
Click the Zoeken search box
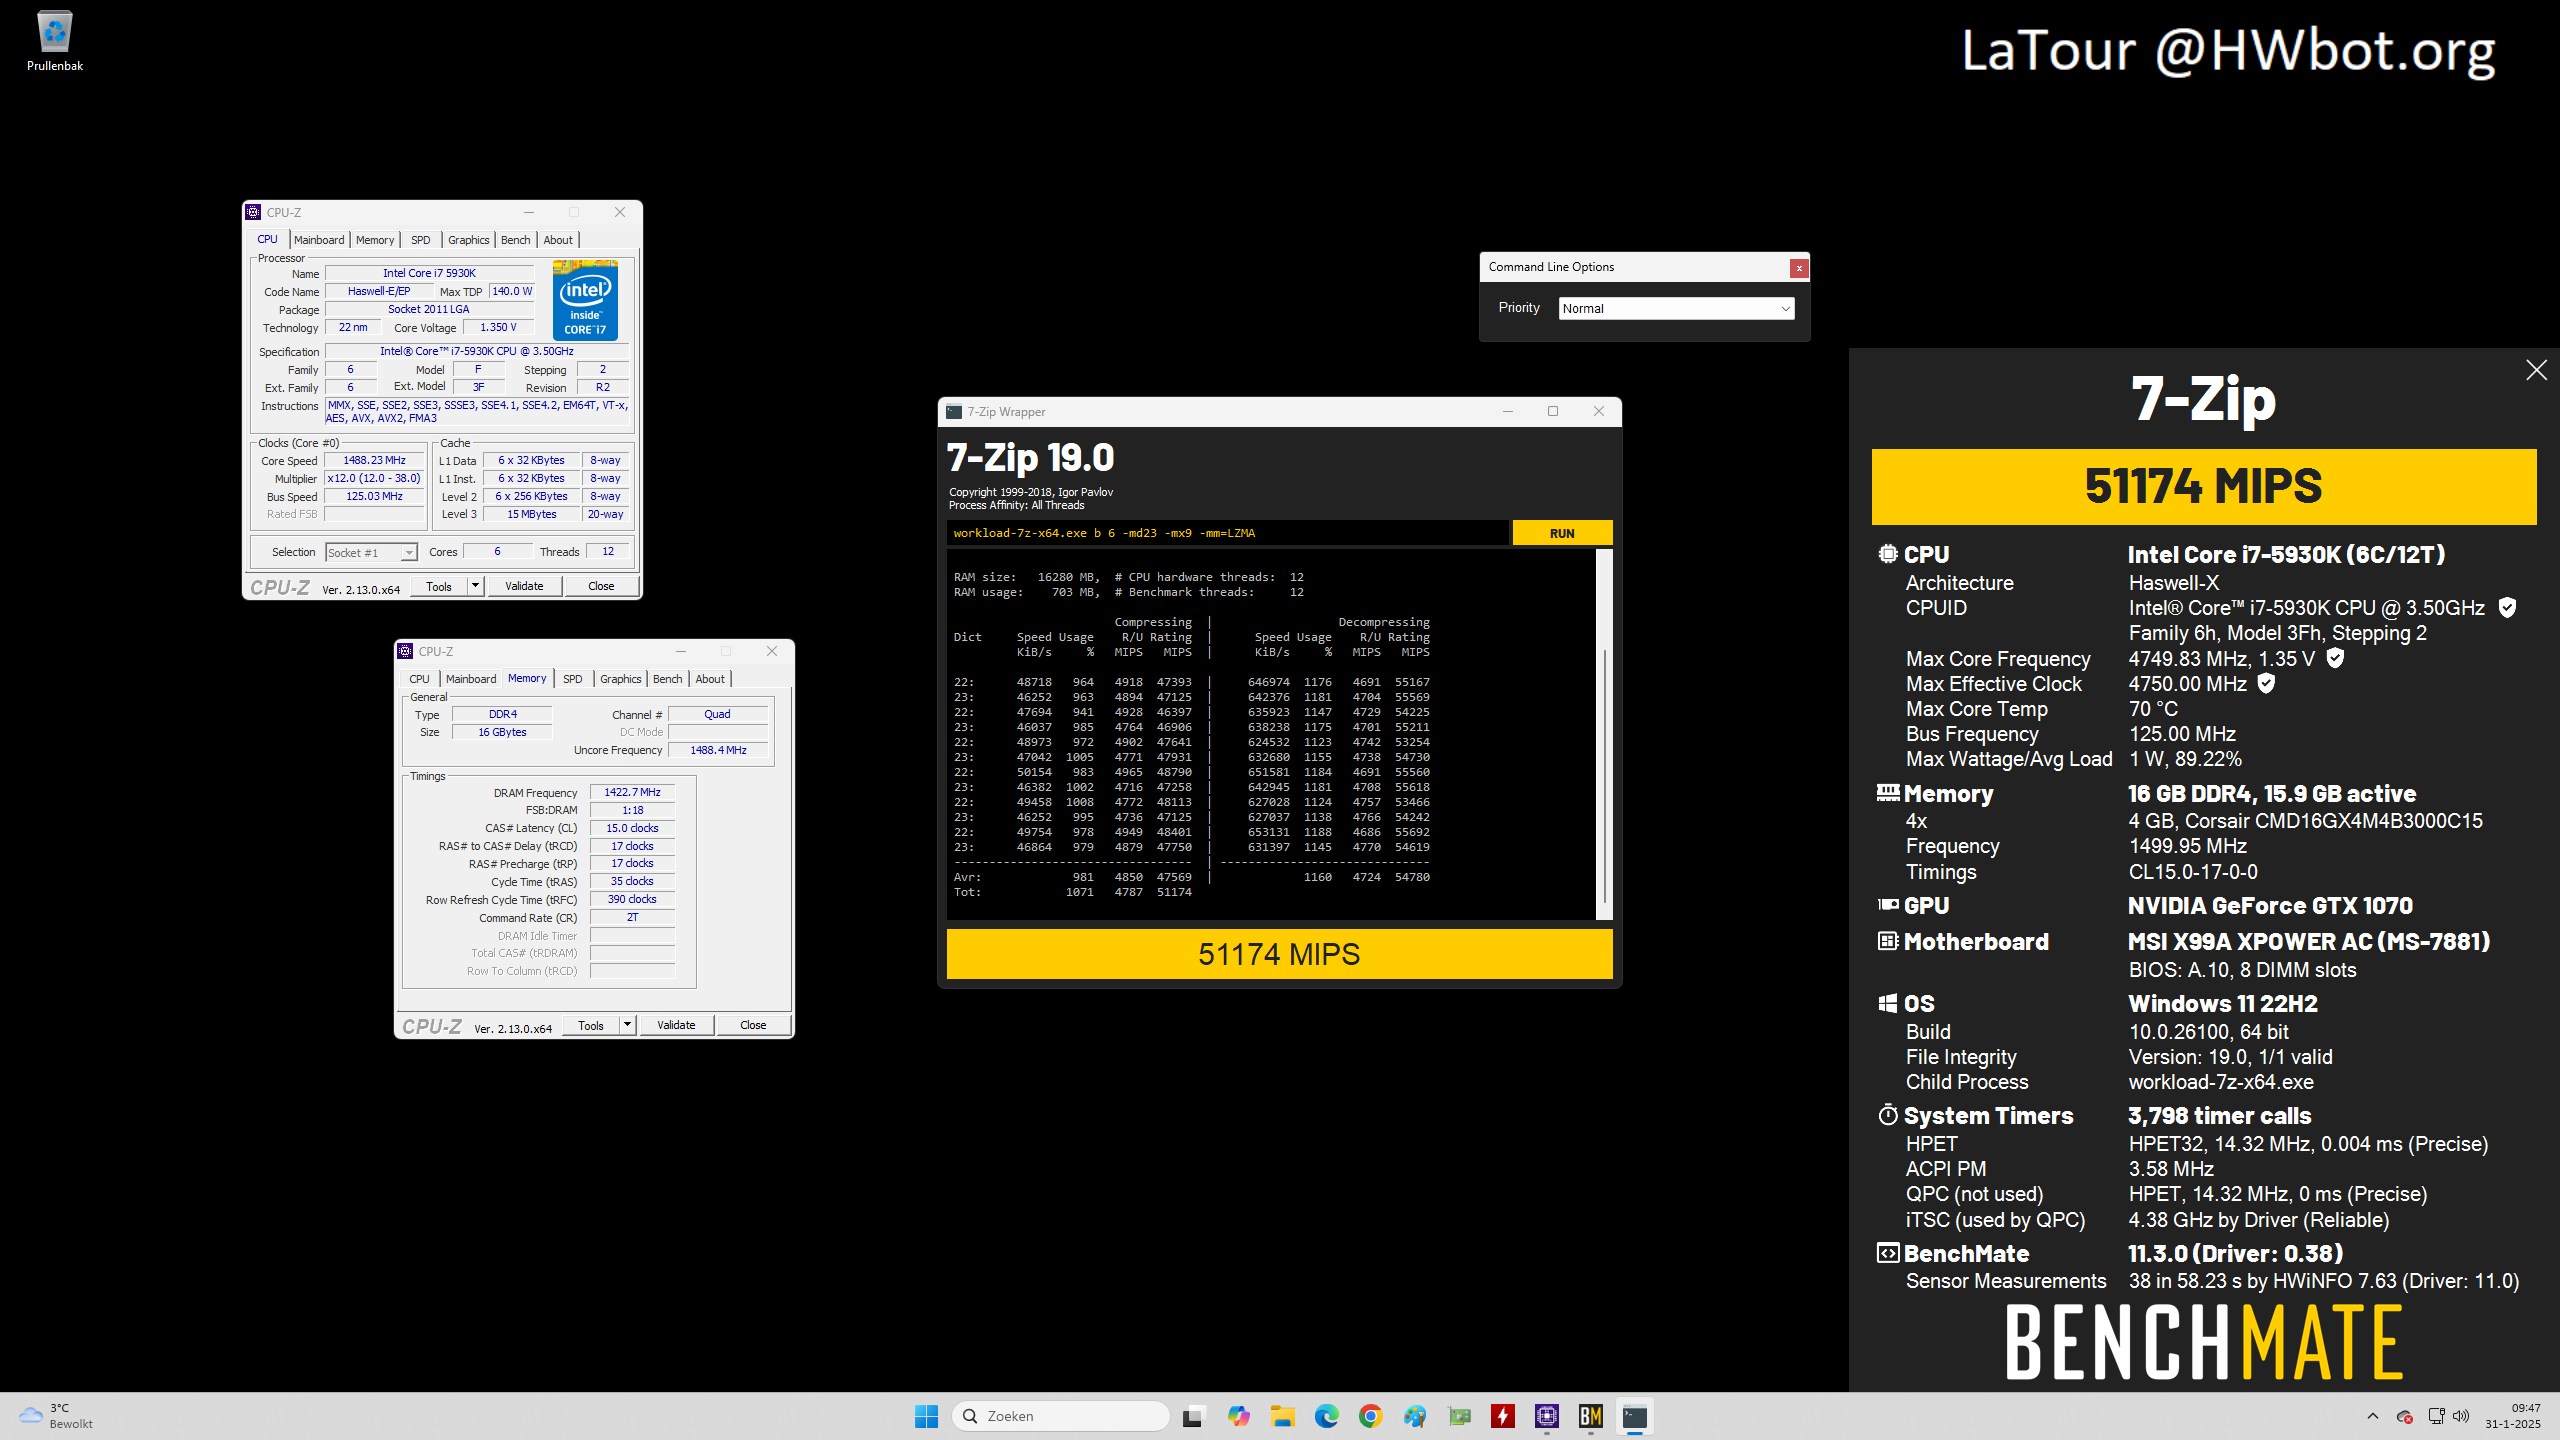pos(1061,1416)
